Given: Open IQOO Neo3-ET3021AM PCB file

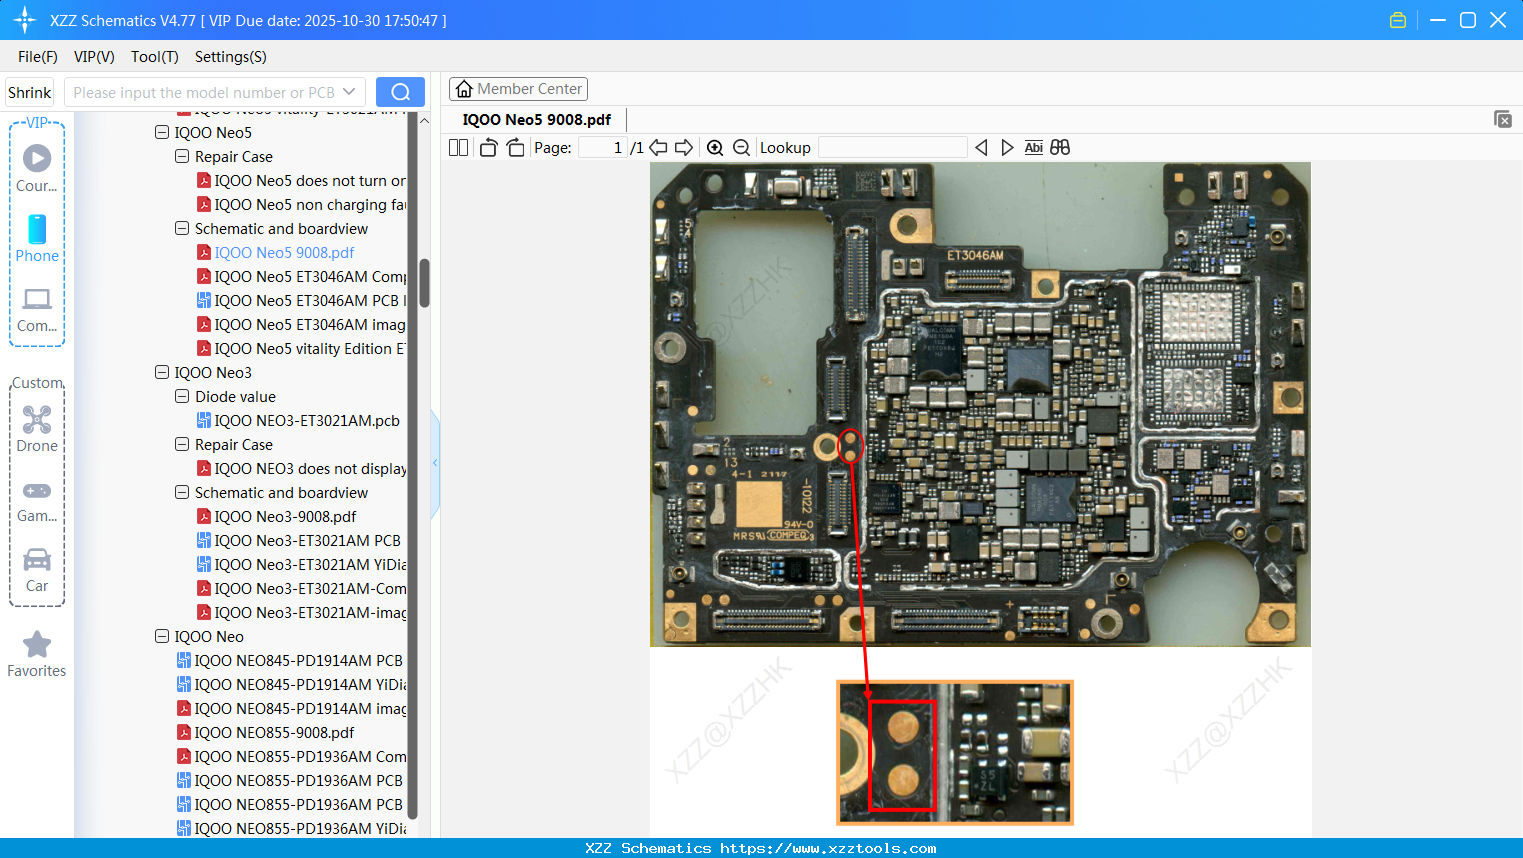Looking at the screenshot, I should pos(299,541).
